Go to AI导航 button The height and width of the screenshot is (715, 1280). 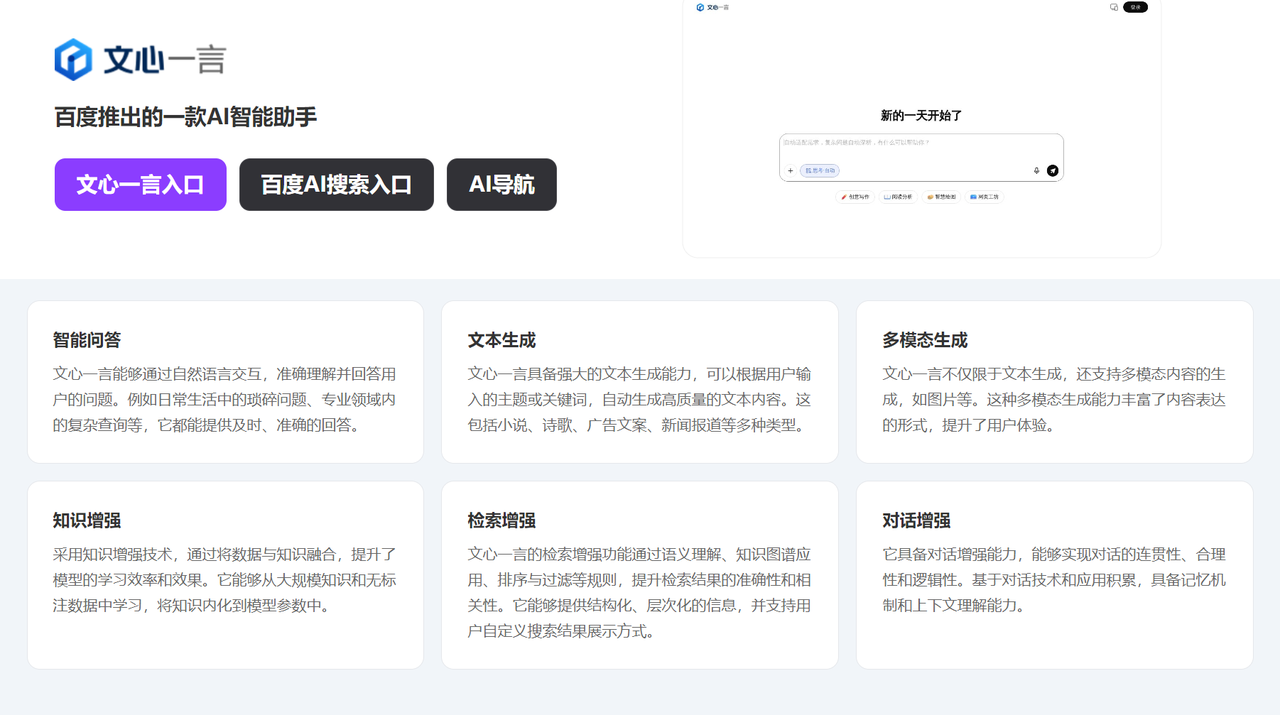(502, 185)
